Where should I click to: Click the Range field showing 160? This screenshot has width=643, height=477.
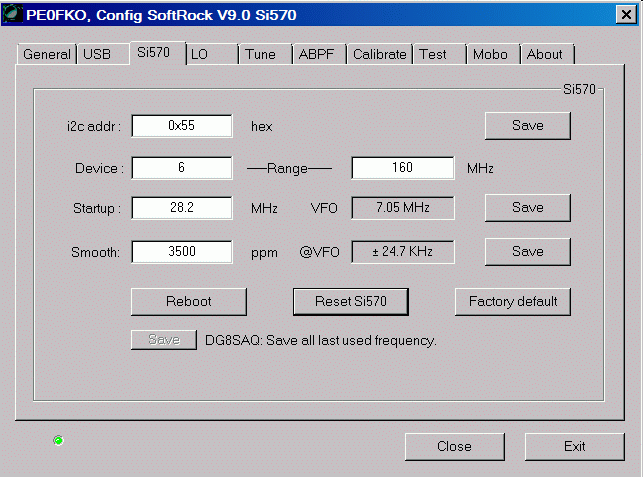(403, 168)
